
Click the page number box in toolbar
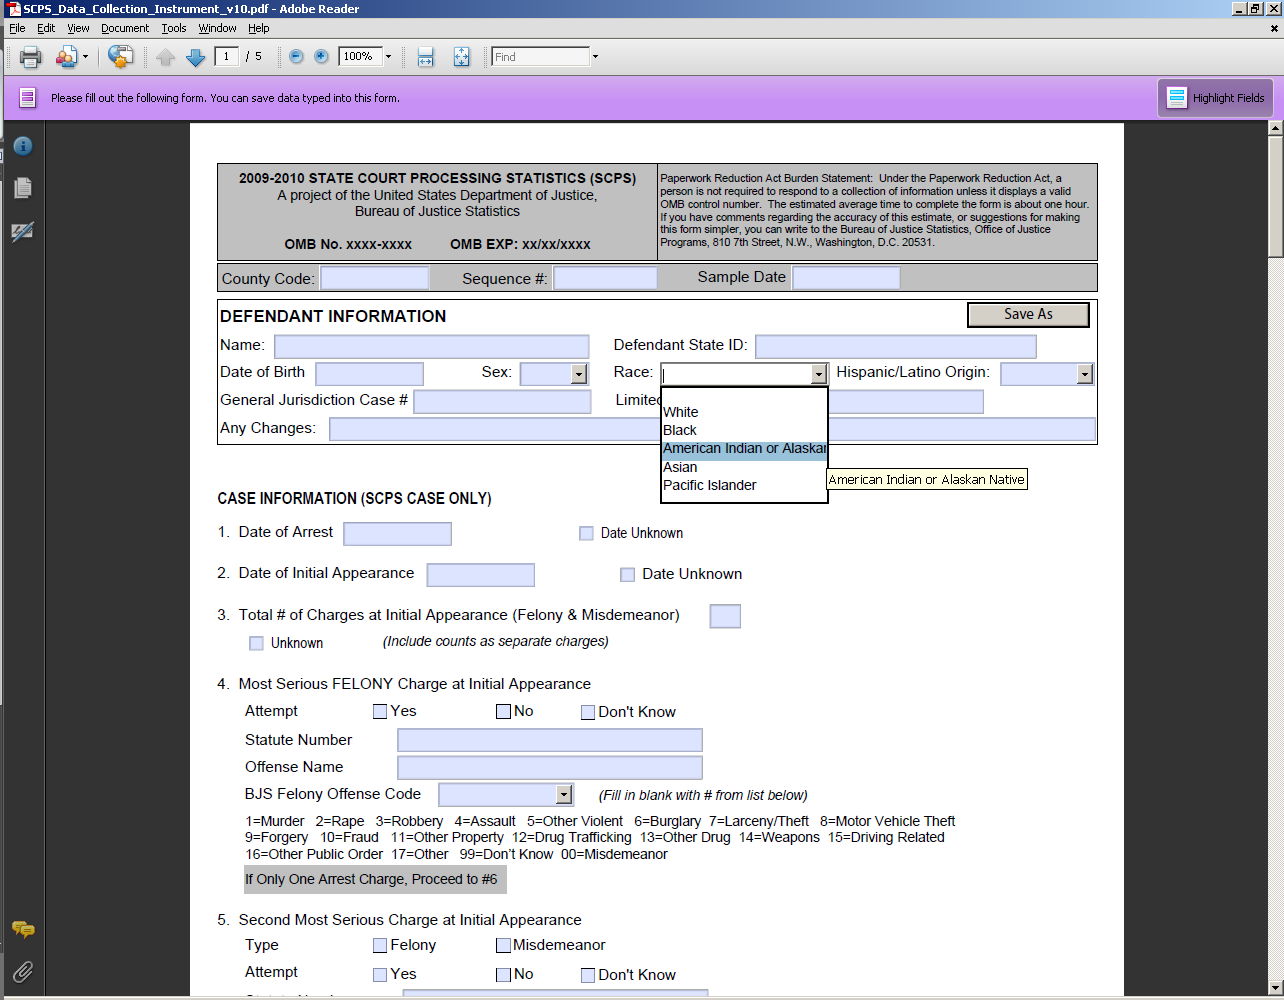[x=227, y=57]
